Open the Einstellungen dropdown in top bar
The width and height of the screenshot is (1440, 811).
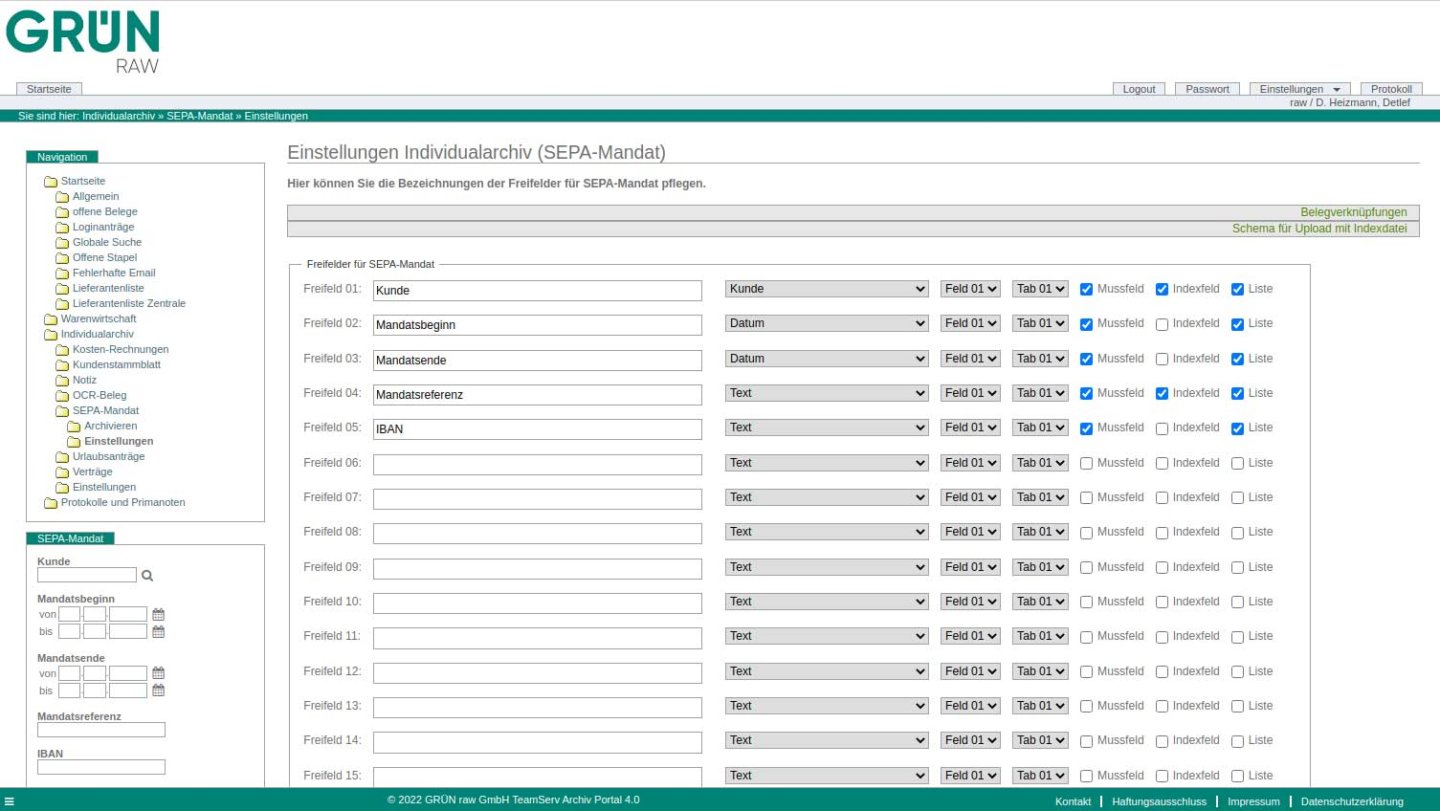click(x=1300, y=89)
